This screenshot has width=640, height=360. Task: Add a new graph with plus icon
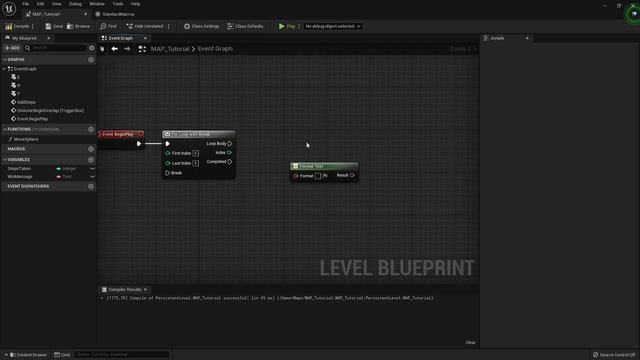pyautogui.click(x=91, y=60)
